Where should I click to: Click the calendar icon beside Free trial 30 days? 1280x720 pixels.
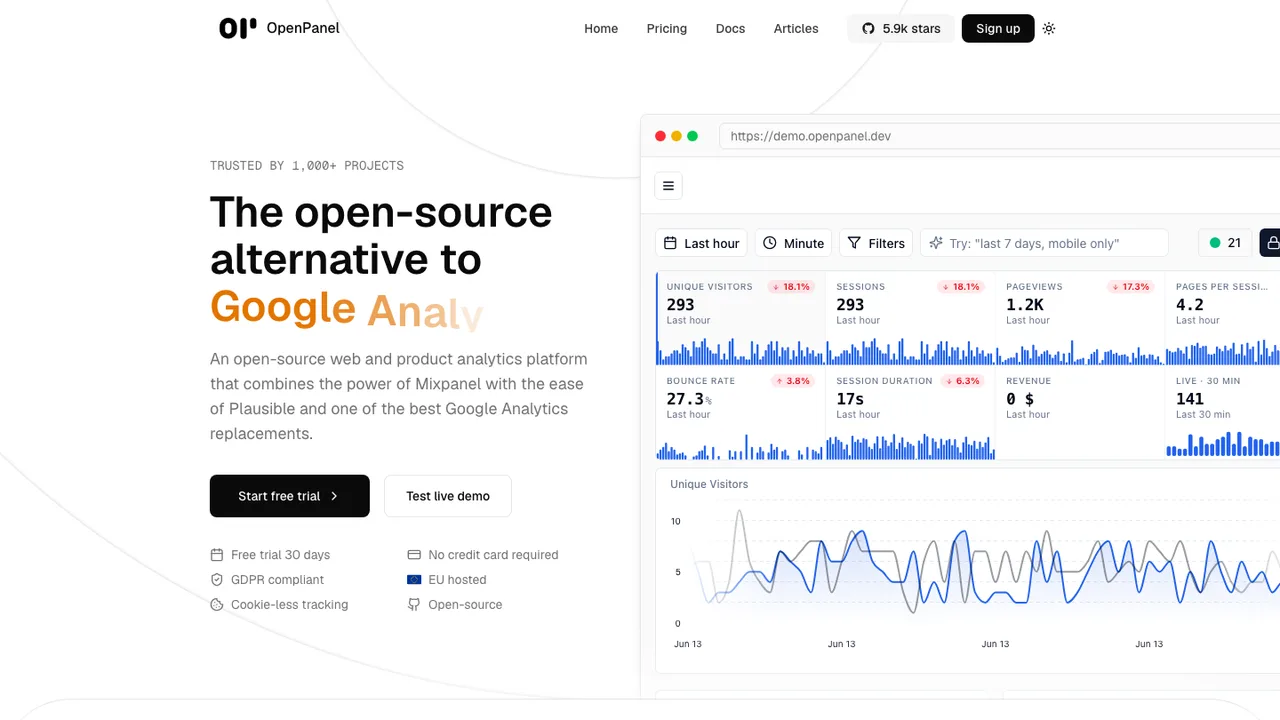pos(216,555)
